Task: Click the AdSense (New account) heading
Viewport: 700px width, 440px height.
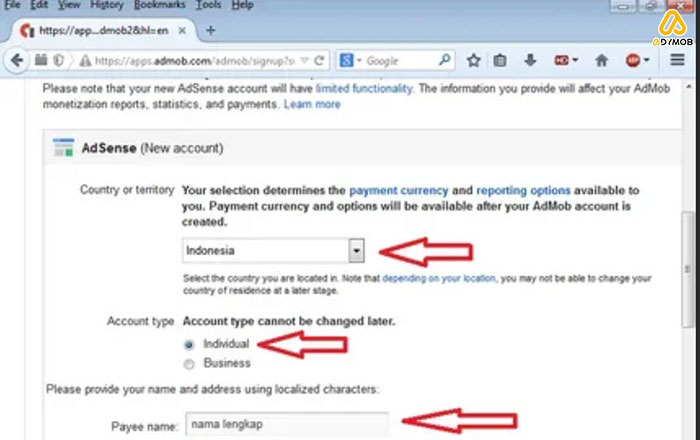Action: click(x=152, y=148)
